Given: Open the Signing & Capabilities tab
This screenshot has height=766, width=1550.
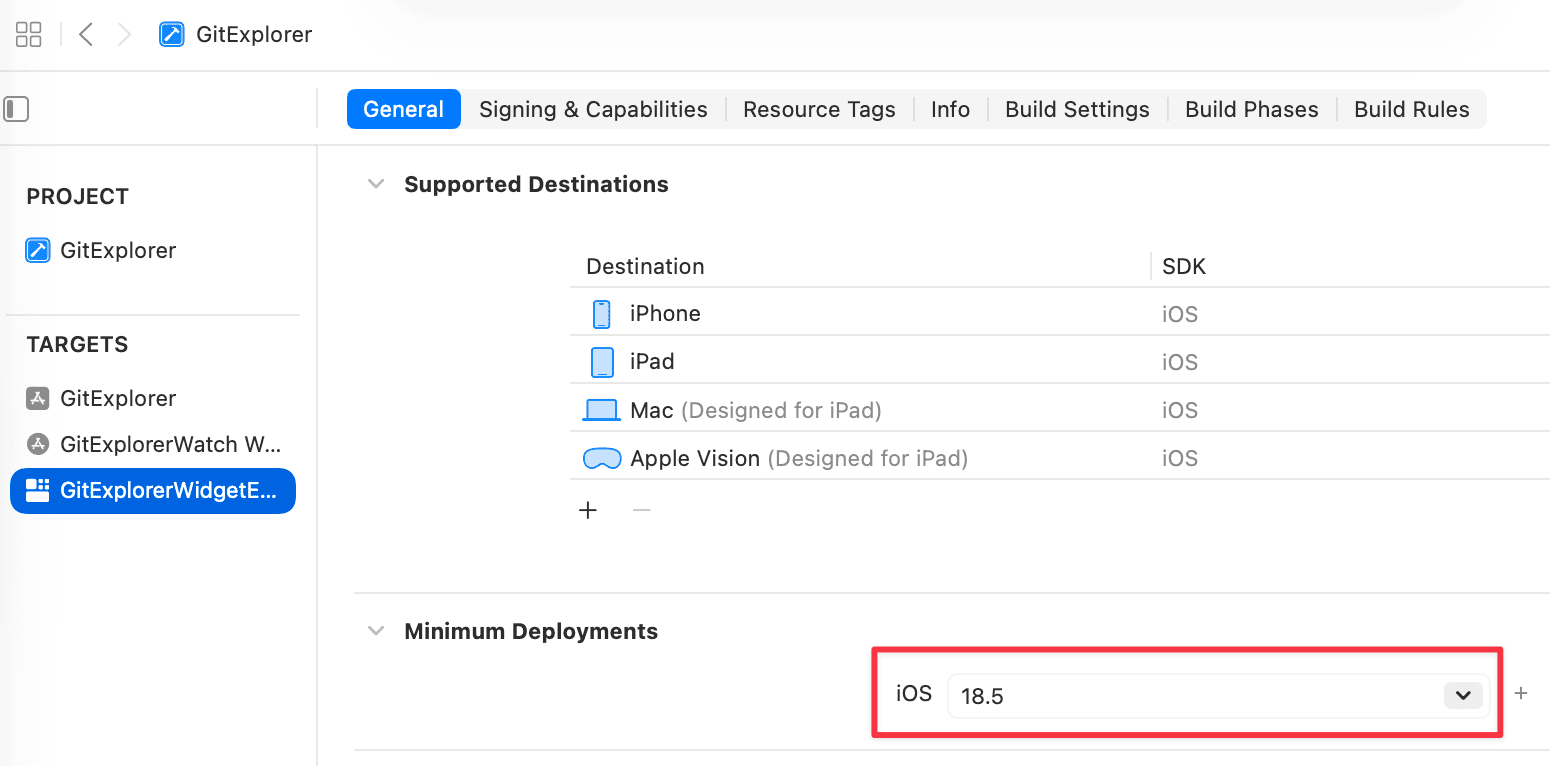Looking at the screenshot, I should [593, 109].
